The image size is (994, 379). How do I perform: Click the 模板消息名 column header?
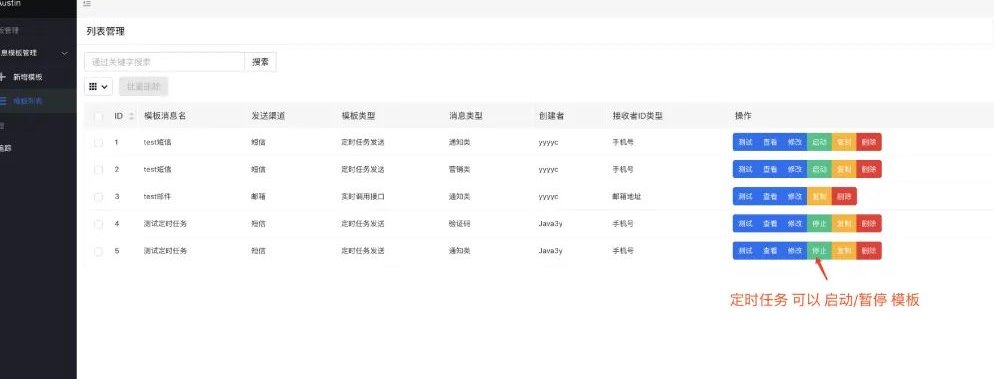(165, 116)
